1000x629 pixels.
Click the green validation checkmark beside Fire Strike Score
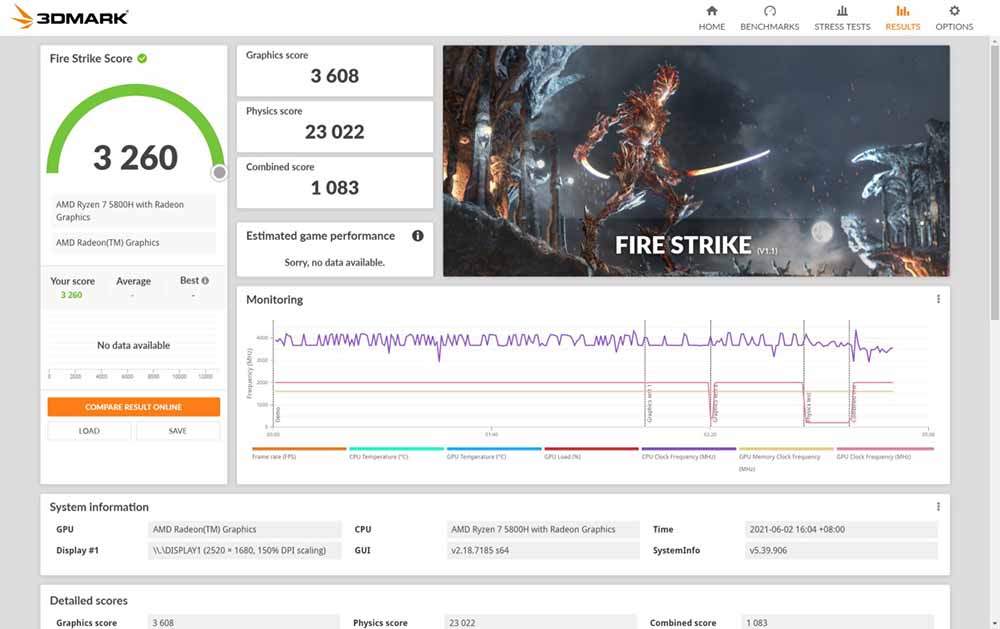coord(142,58)
